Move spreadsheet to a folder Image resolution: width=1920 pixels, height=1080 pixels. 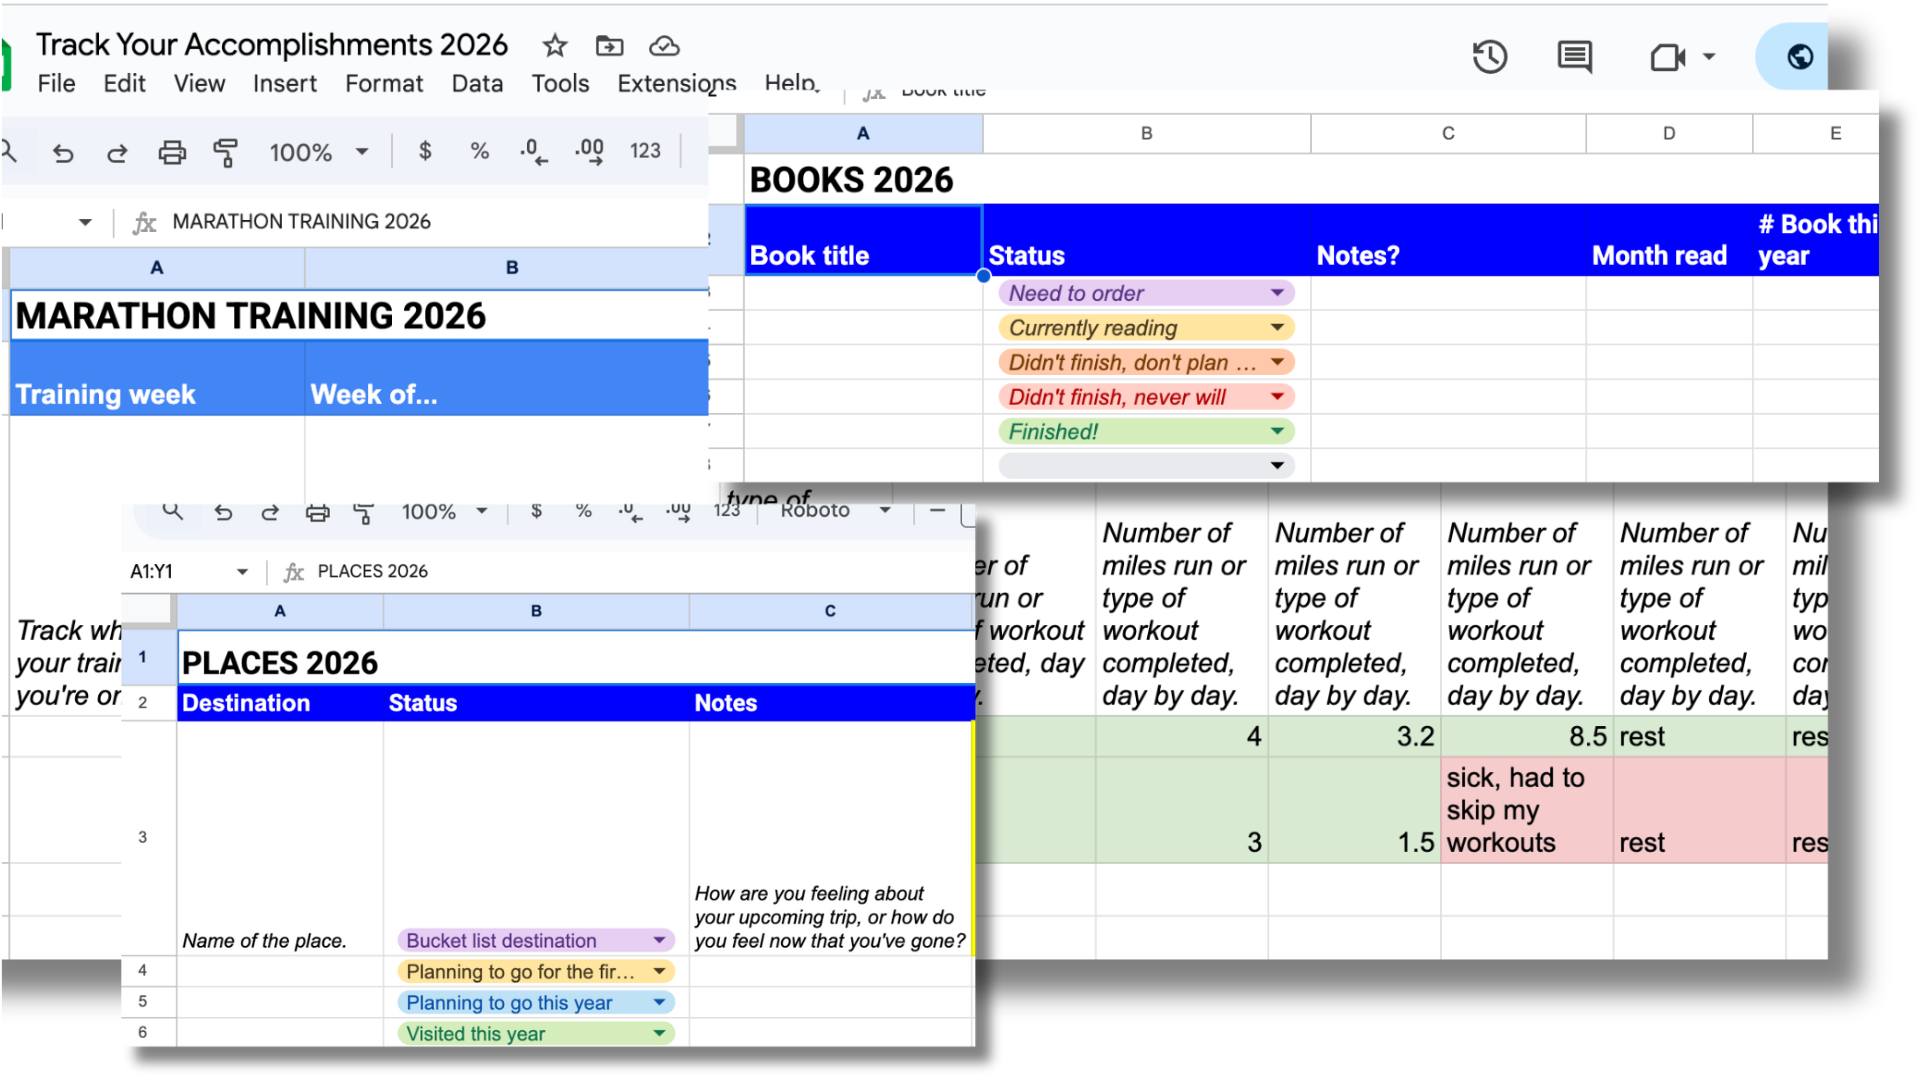(x=609, y=45)
